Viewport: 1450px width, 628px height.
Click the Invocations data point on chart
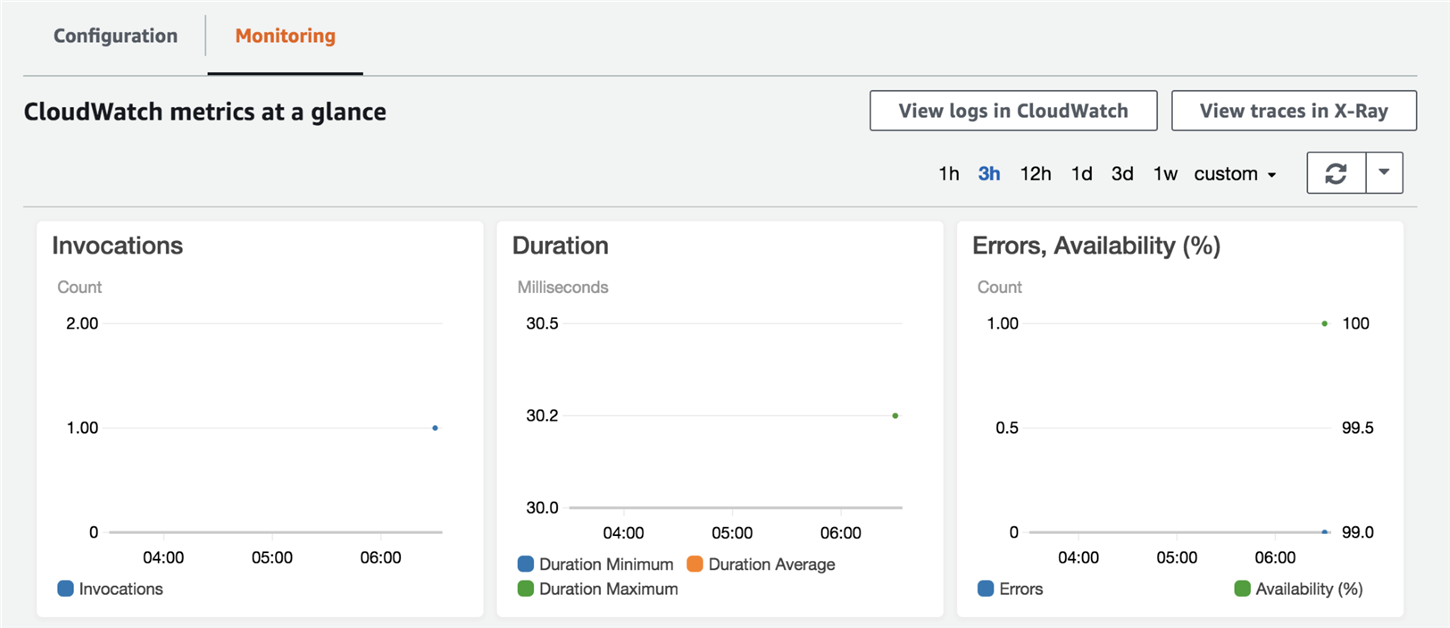pyautogui.click(x=435, y=428)
